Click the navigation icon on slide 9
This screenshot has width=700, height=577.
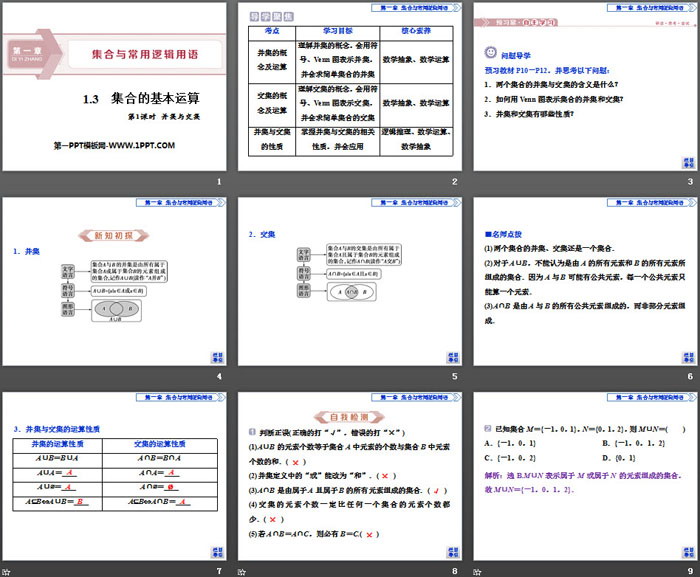pos(687,551)
